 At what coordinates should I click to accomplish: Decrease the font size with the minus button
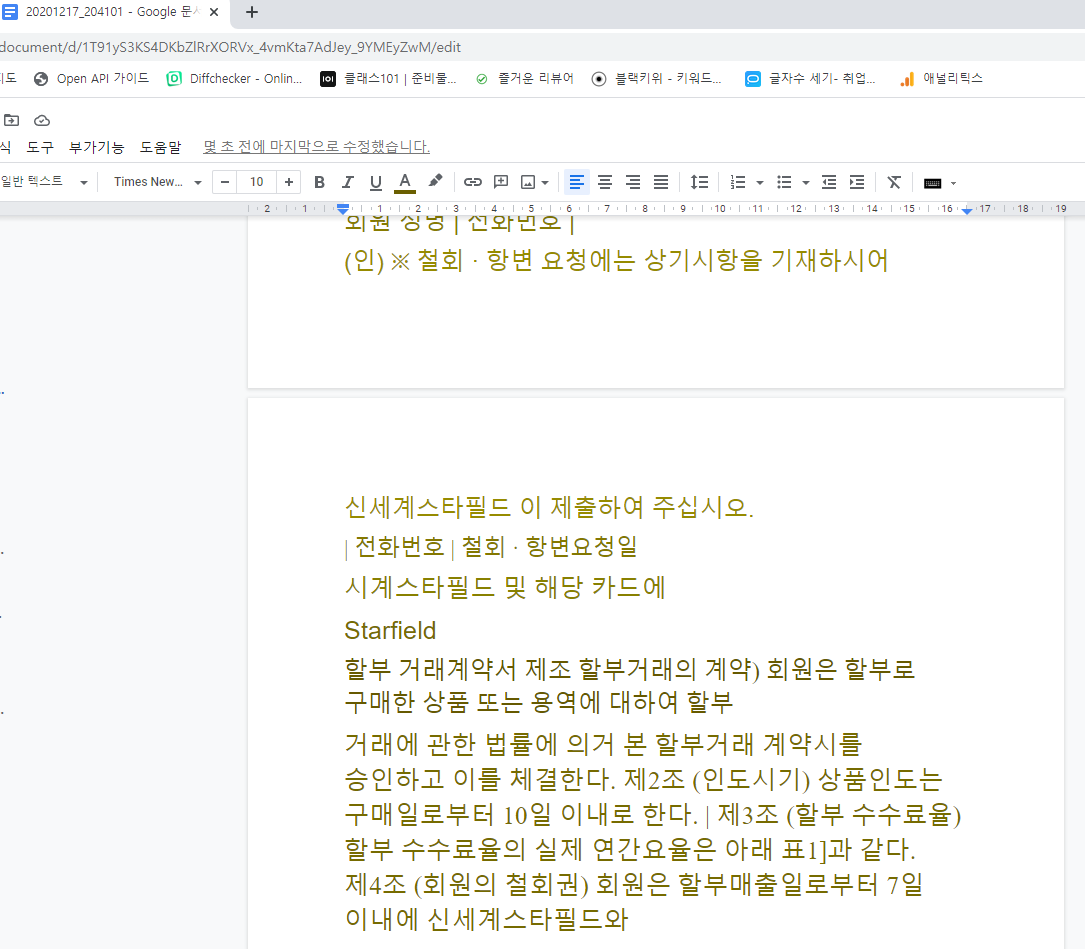tap(224, 182)
